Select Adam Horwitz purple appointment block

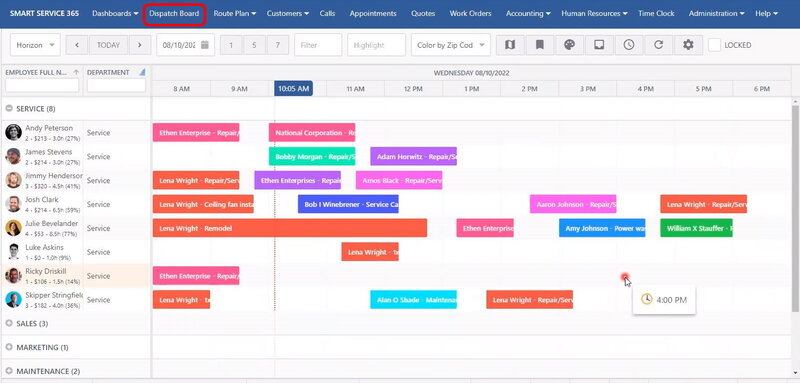coord(413,157)
